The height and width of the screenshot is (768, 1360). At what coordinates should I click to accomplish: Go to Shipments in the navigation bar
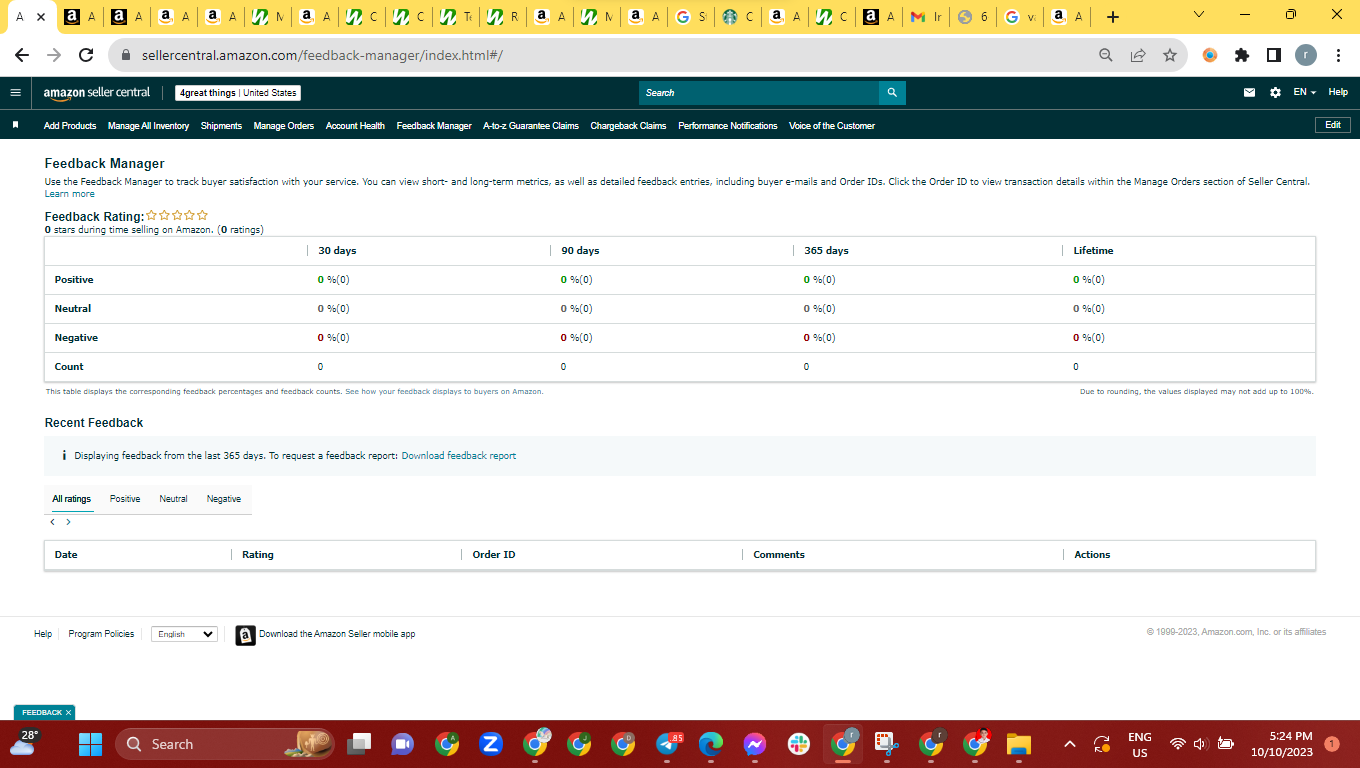click(x=221, y=126)
